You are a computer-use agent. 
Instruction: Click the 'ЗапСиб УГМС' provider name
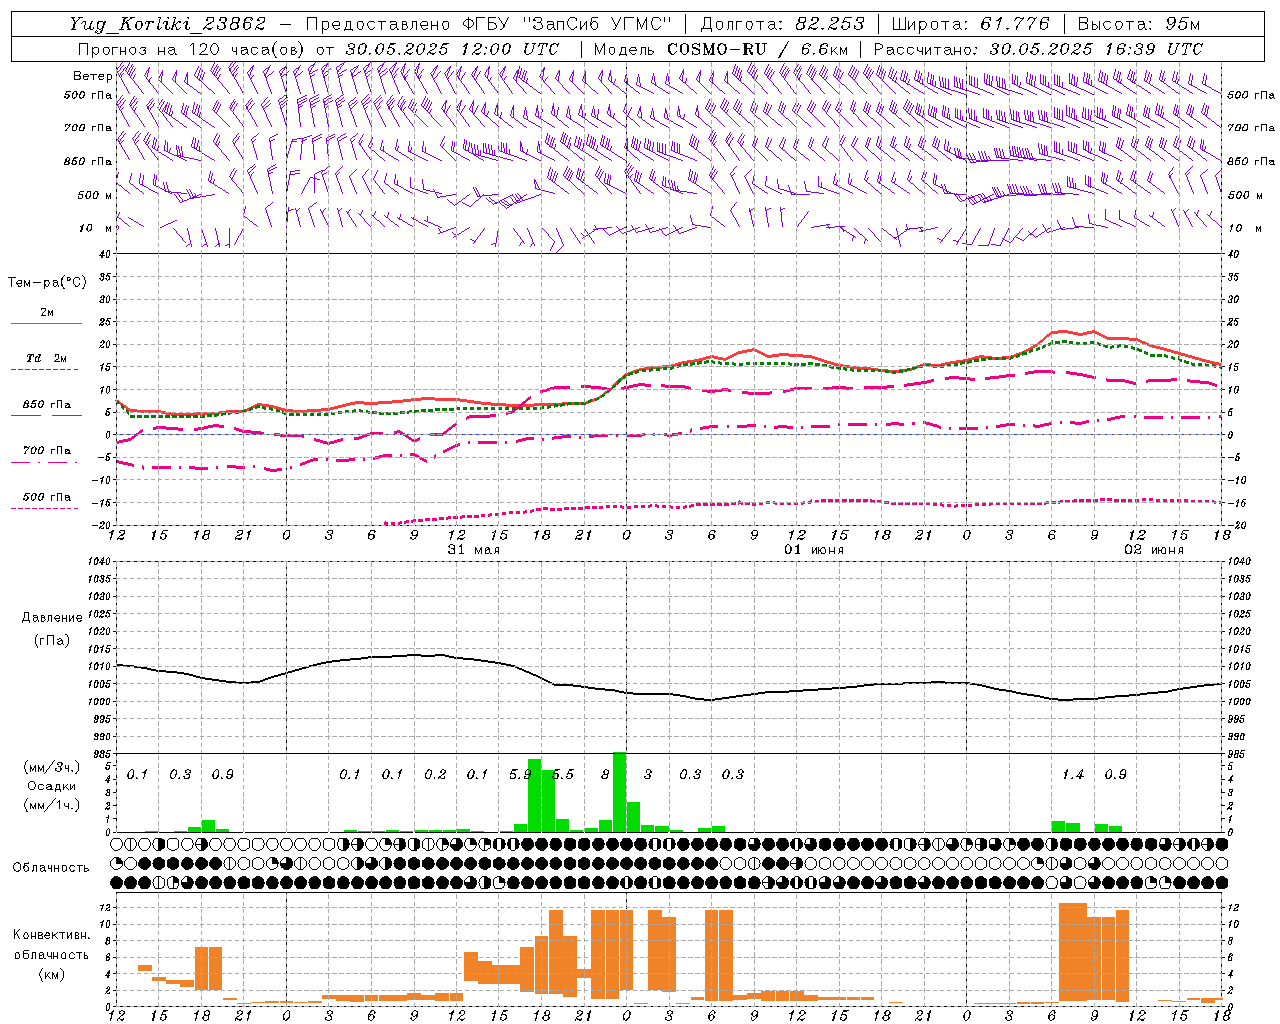[x=597, y=24]
